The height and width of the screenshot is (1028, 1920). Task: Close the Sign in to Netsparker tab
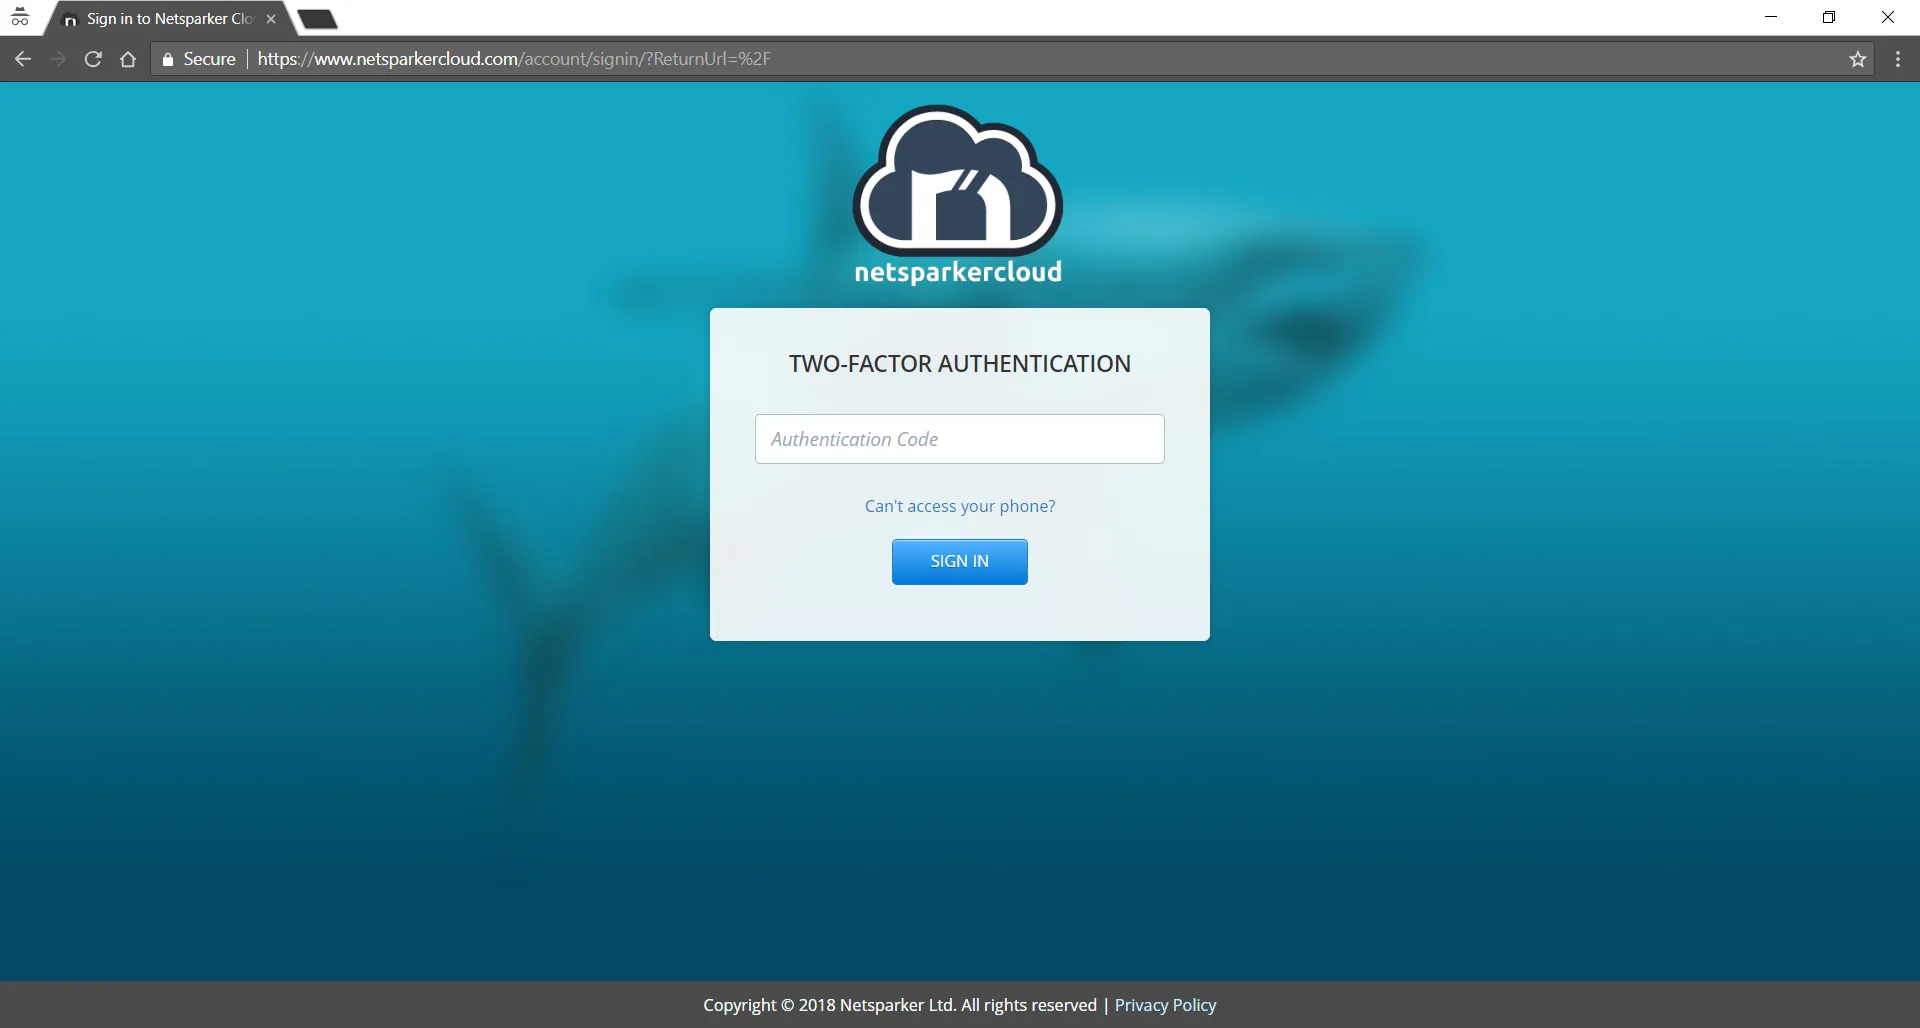pyautogui.click(x=271, y=19)
